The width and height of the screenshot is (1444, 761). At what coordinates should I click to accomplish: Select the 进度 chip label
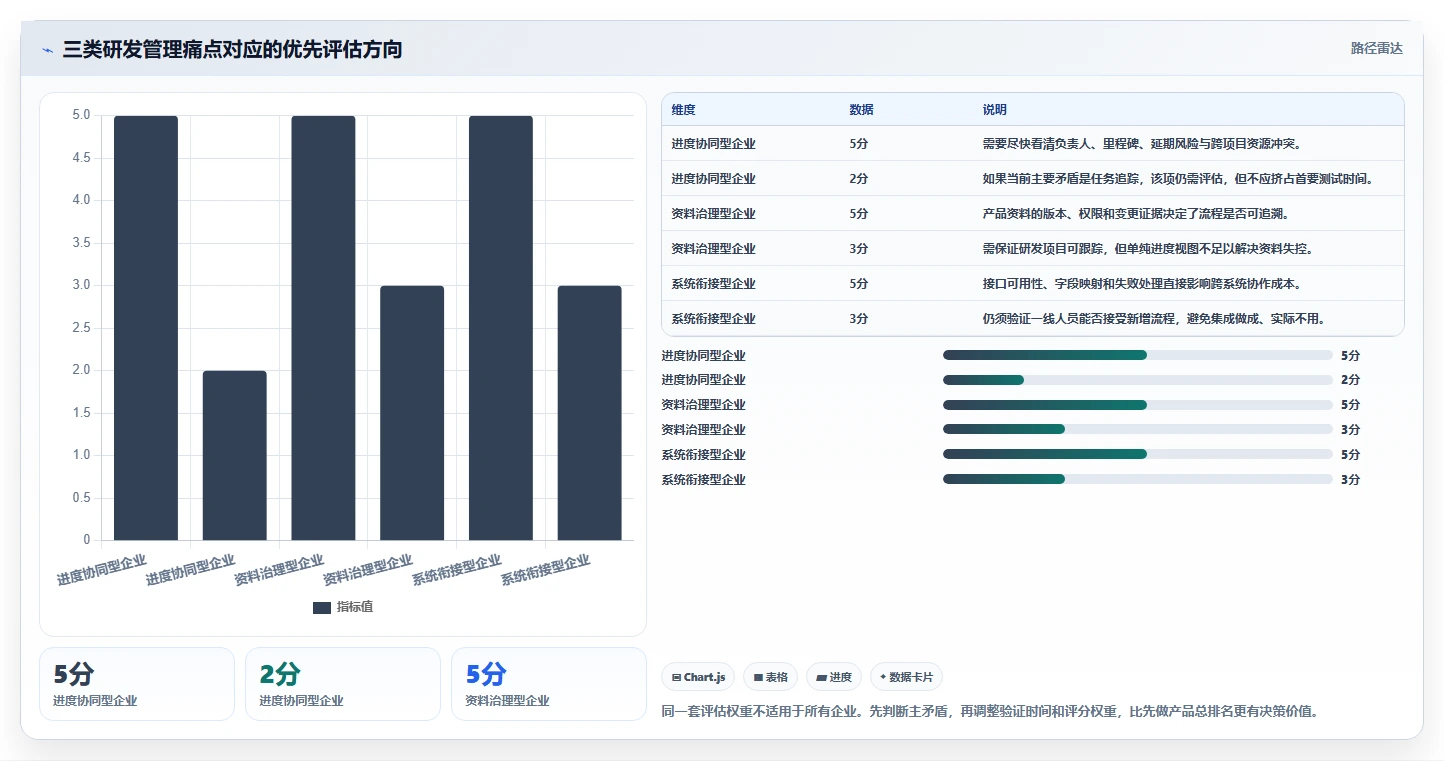coord(841,677)
